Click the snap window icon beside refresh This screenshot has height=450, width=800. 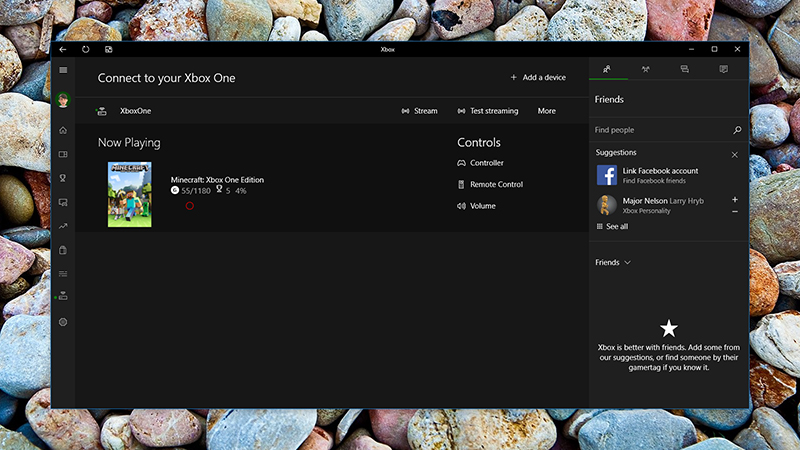[x=109, y=49]
